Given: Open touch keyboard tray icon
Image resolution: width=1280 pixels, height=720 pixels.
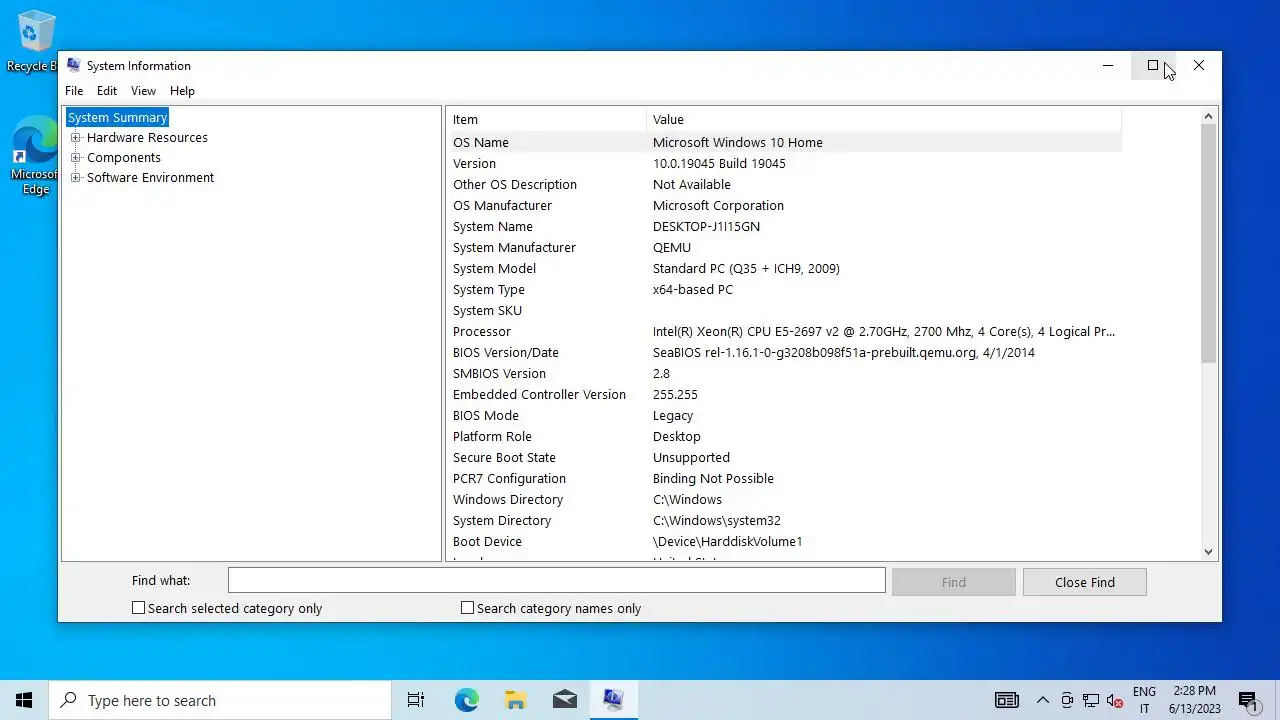Looking at the screenshot, I should click(1006, 700).
